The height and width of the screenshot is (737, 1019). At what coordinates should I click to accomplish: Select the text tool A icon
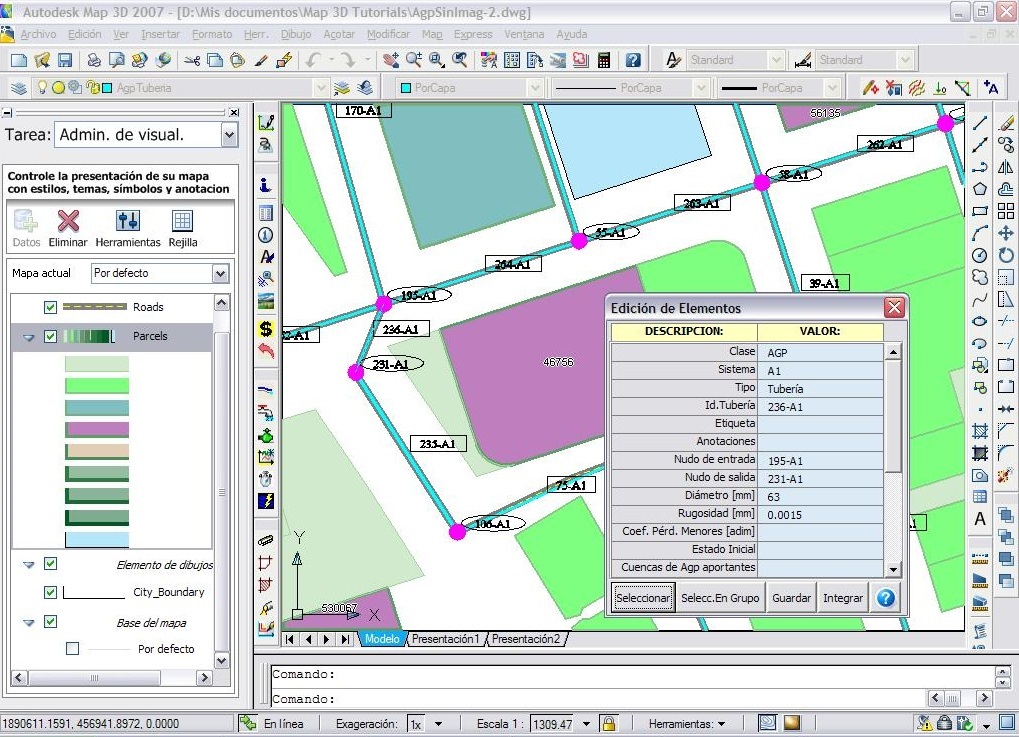click(980, 518)
